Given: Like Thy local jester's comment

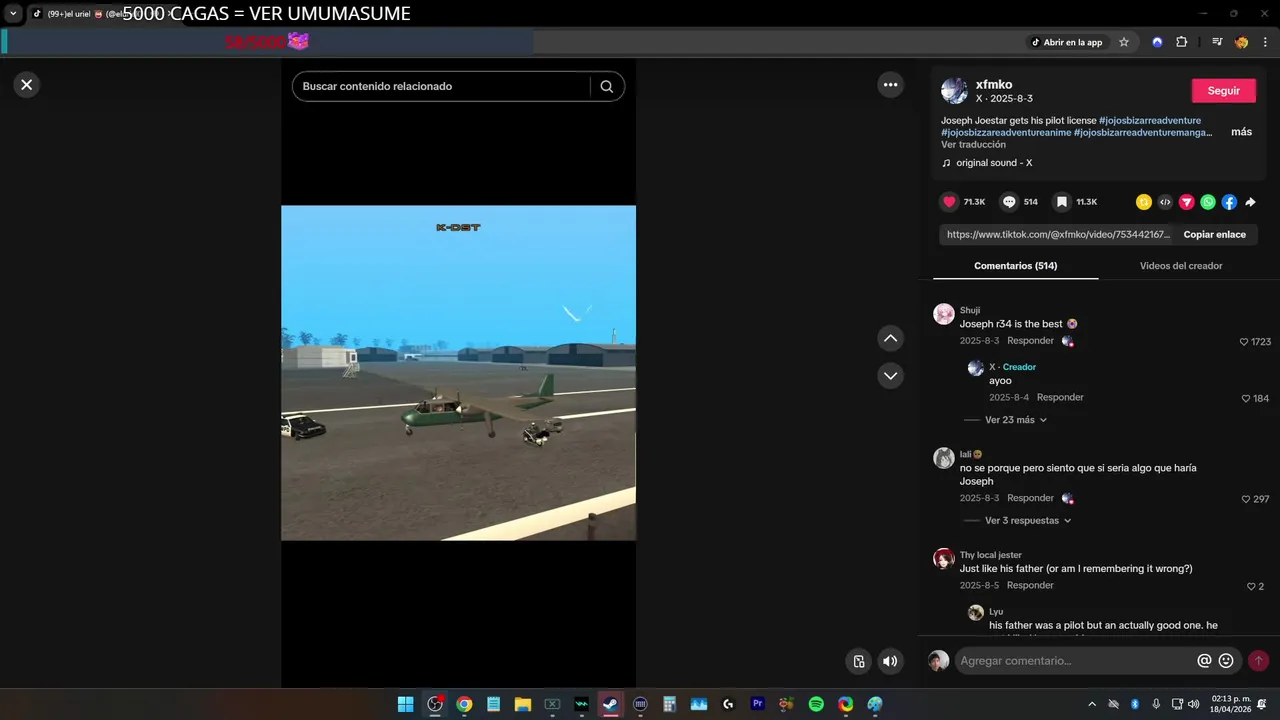Looking at the screenshot, I should 1251,586.
